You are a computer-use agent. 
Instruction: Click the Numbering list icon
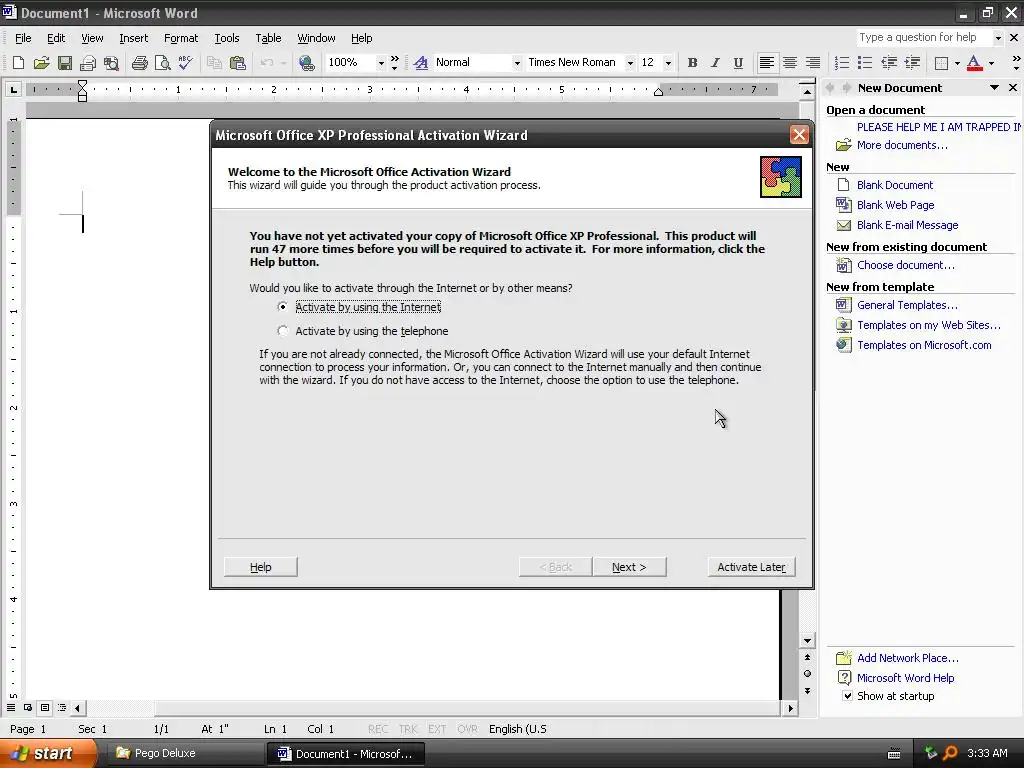[x=842, y=63]
